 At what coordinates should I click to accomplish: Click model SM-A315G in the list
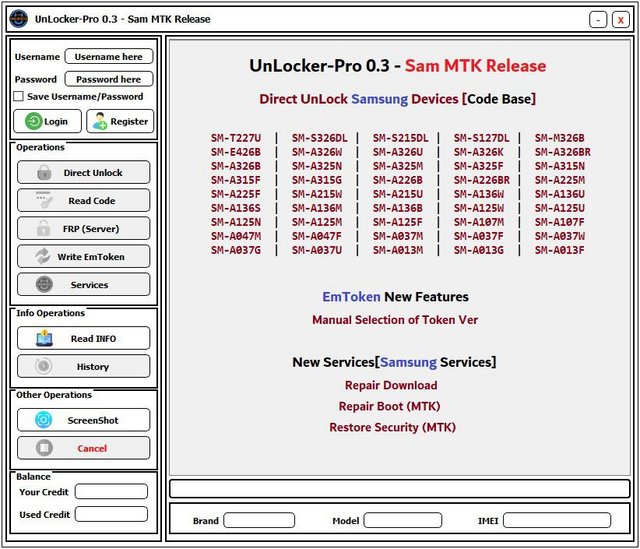(x=317, y=180)
